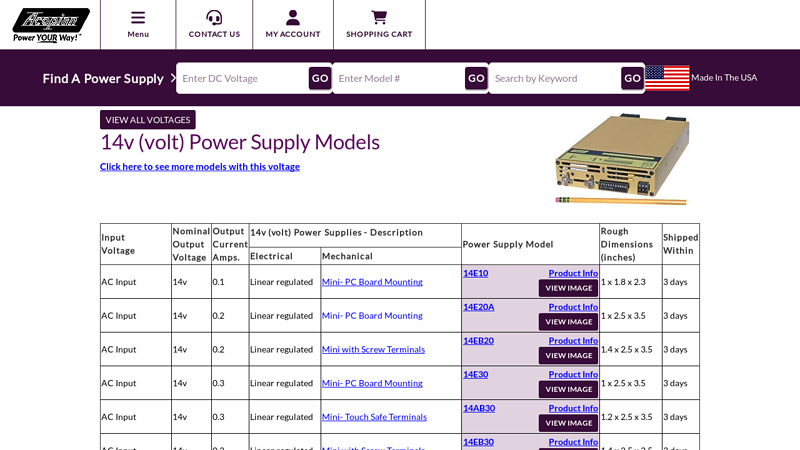Click GO next to Search by Keyword
The height and width of the screenshot is (450, 800).
632,78
